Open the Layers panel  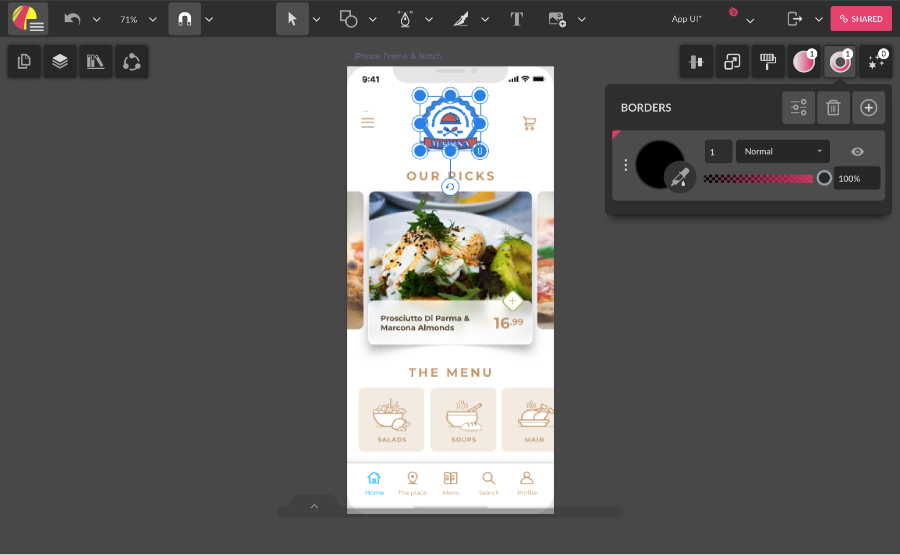click(60, 62)
